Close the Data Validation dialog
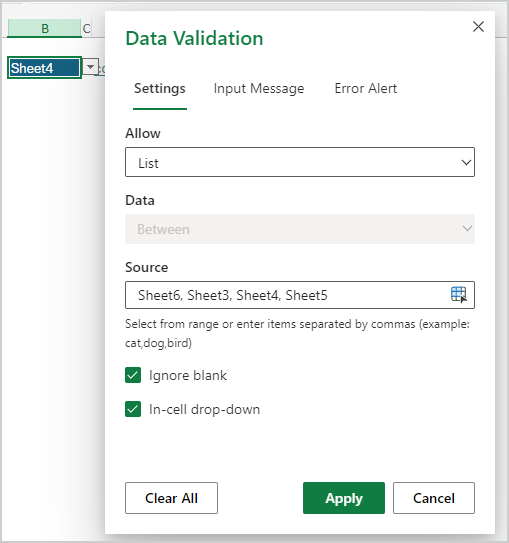The height and width of the screenshot is (543, 509). click(x=478, y=26)
